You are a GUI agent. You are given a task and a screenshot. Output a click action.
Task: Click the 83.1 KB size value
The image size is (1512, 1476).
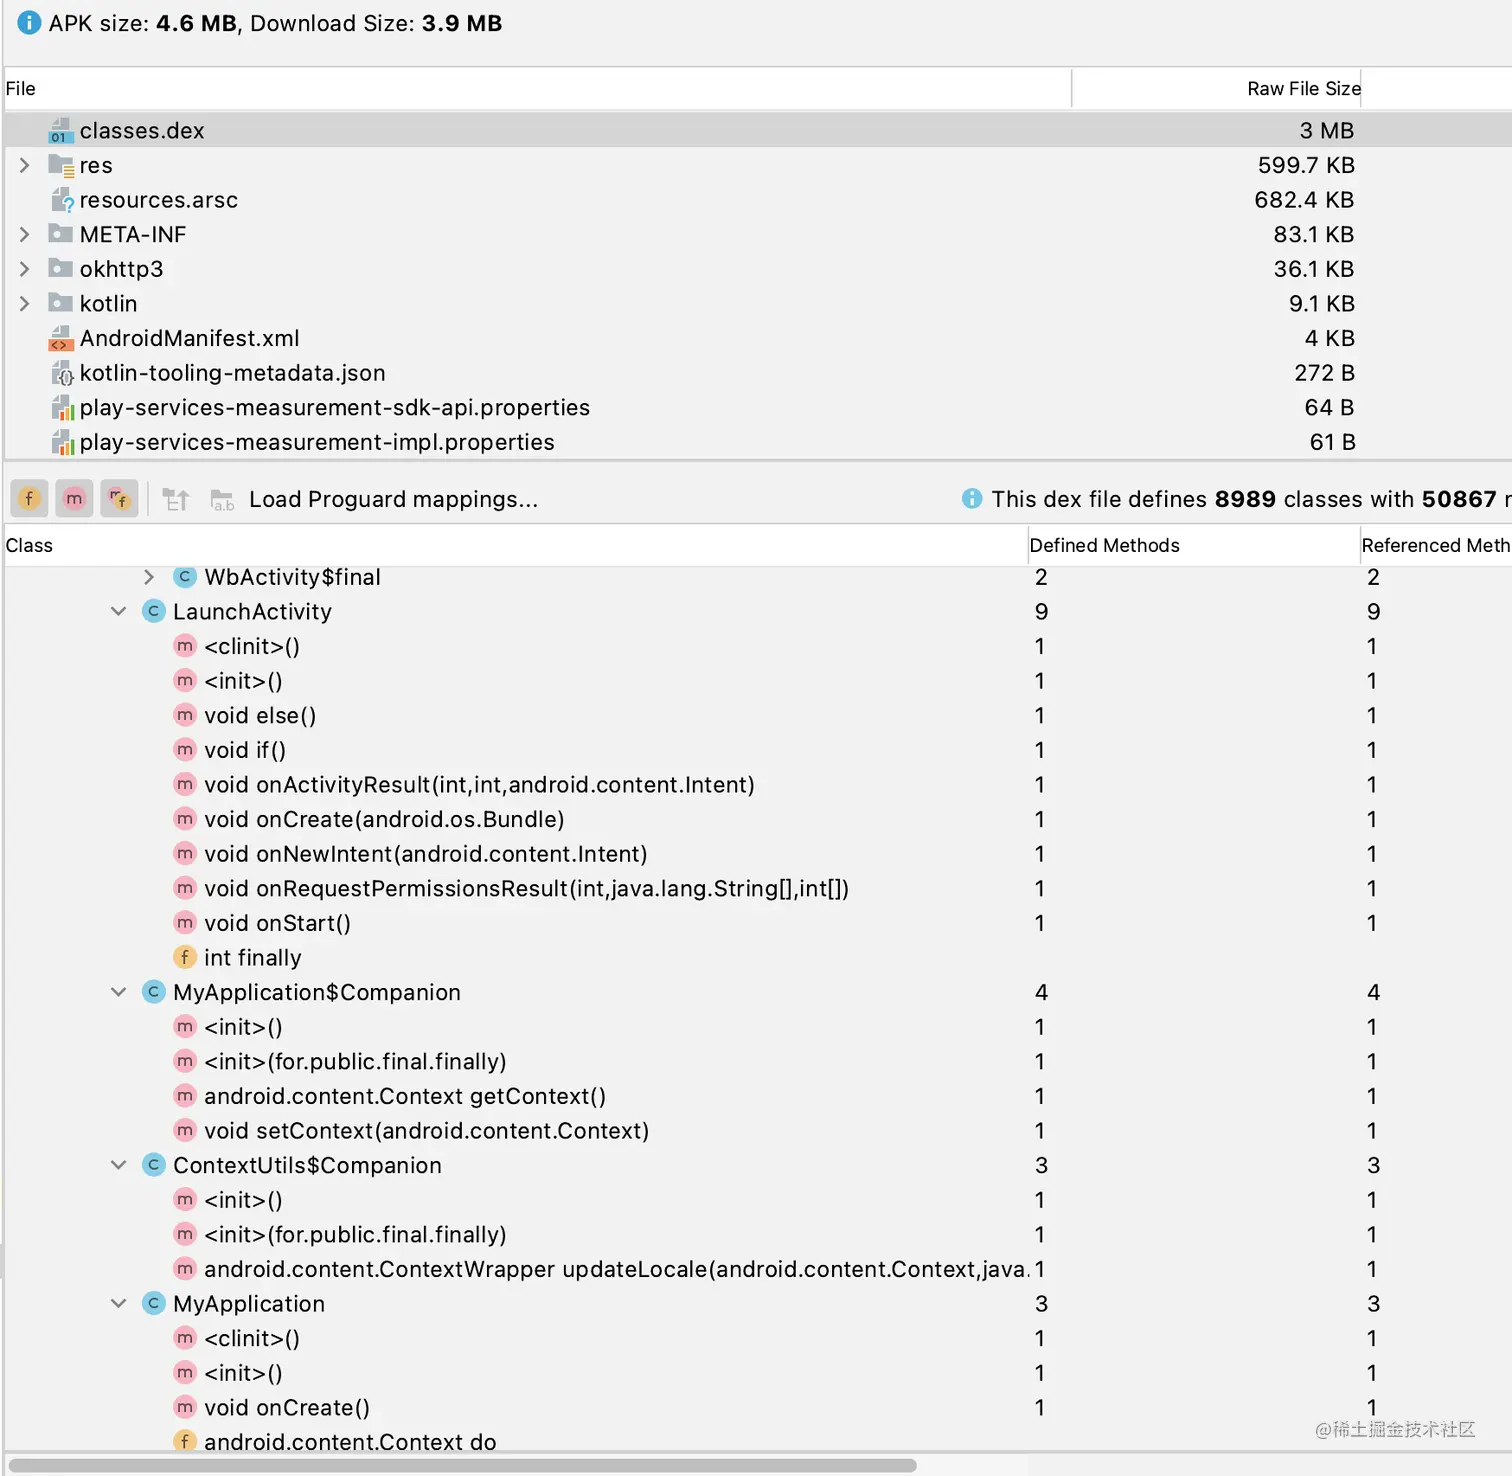(x=1313, y=234)
